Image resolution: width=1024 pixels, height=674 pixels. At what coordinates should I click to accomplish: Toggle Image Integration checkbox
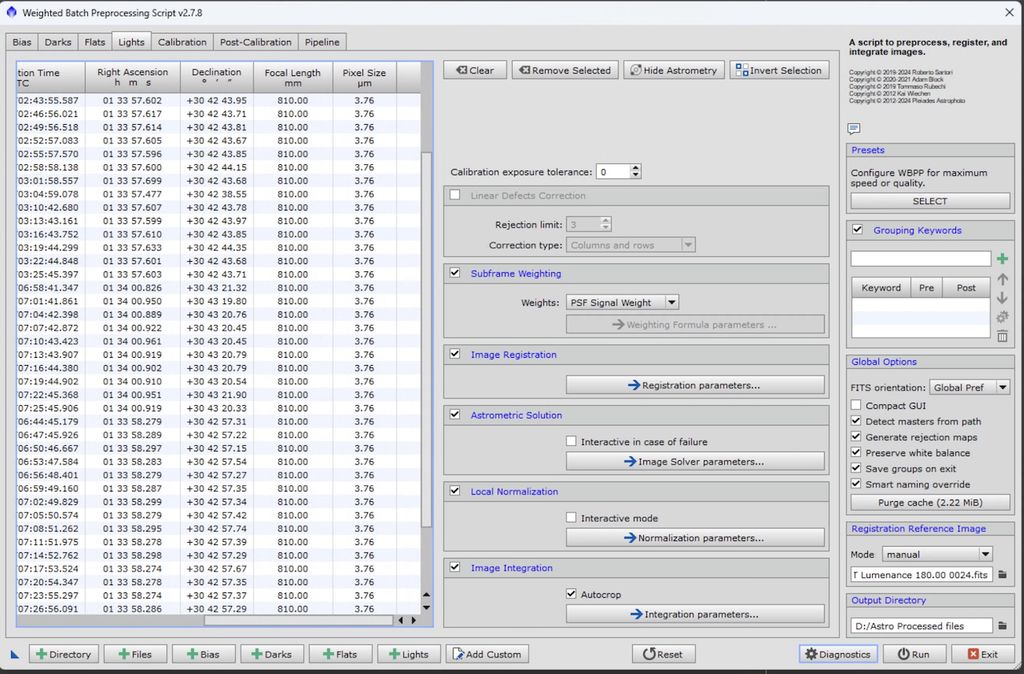(455, 568)
